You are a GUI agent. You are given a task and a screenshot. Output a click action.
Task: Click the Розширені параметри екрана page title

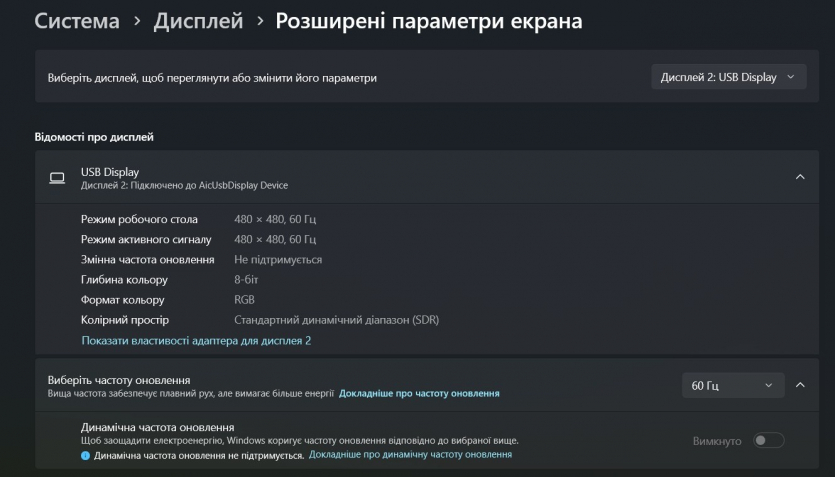[x=428, y=21]
